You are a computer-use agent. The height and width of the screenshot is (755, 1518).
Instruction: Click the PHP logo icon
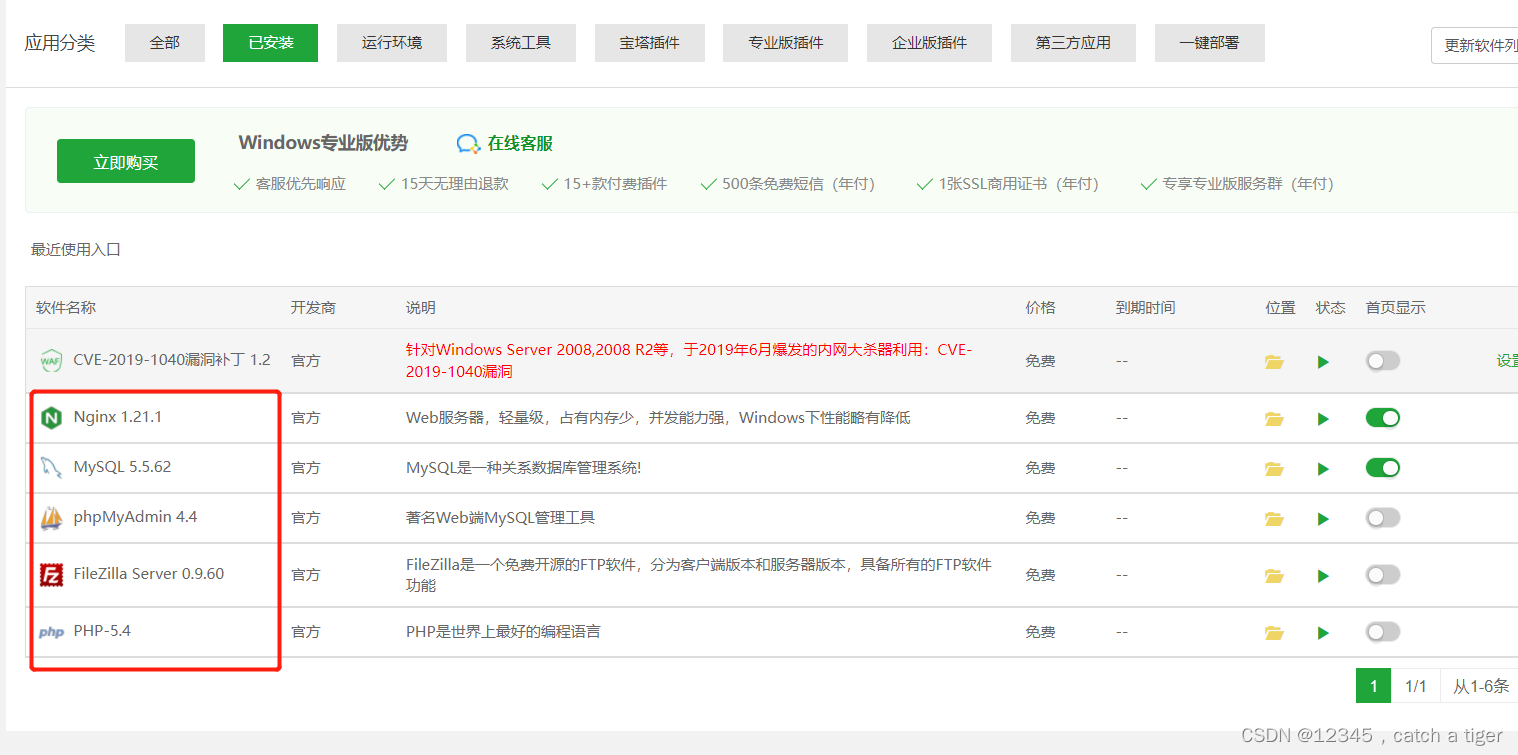pos(51,632)
